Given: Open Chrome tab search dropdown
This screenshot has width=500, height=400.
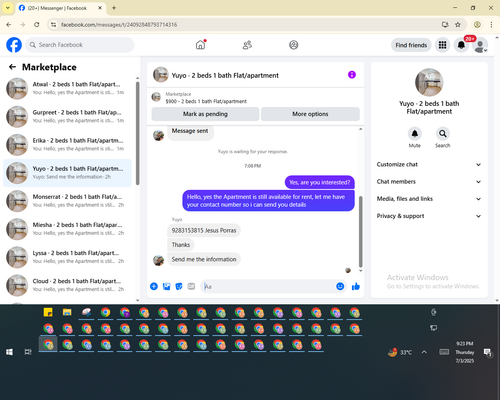Looking at the screenshot, I should click(8, 8).
